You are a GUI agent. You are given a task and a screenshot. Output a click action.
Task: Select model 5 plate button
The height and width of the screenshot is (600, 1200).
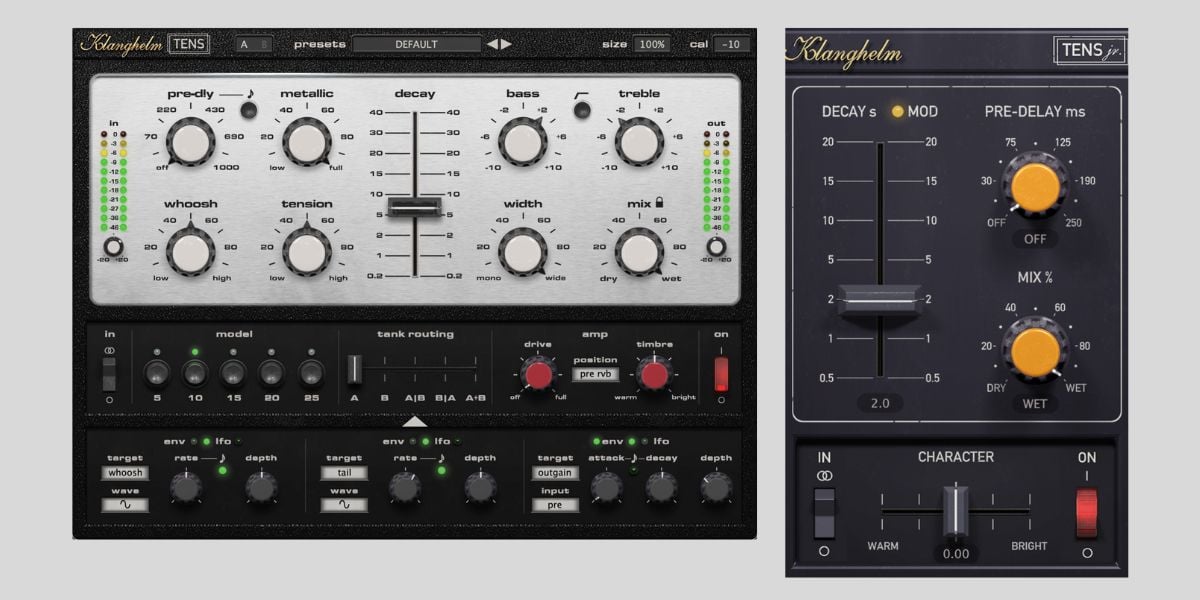[x=156, y=374]
